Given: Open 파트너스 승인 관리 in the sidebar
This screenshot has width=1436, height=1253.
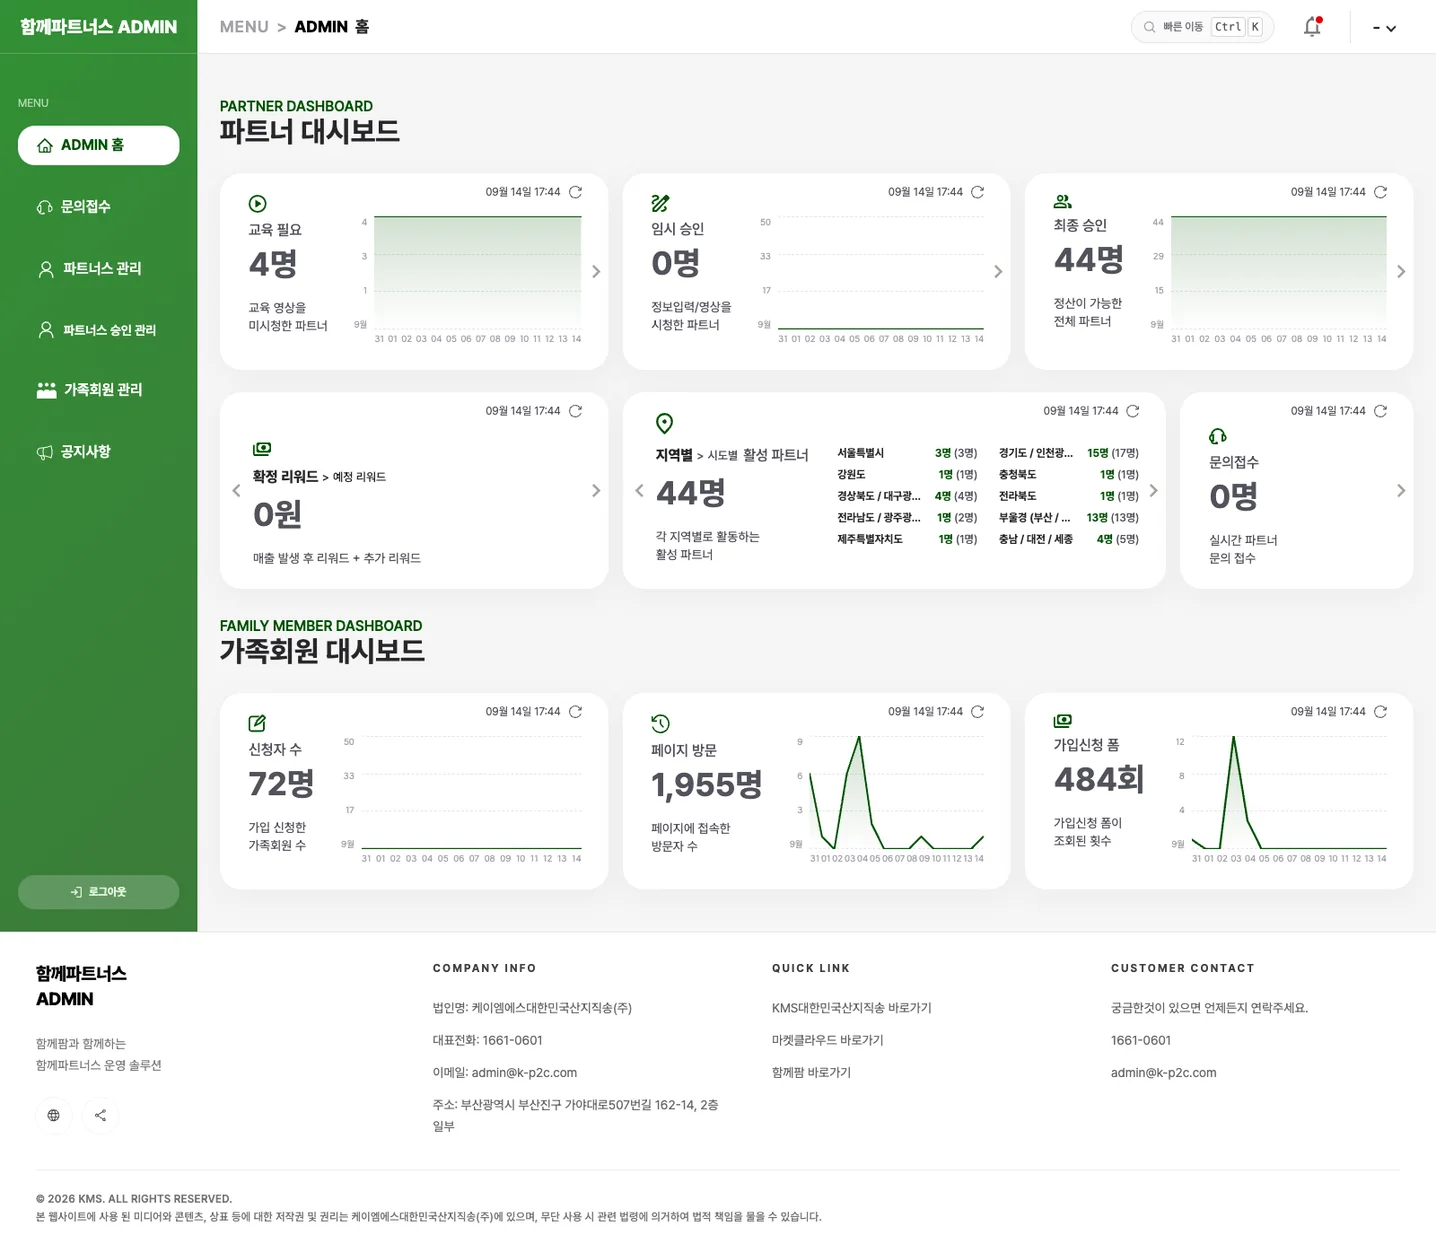Looking at the screenshot, I should pos(99,330).
